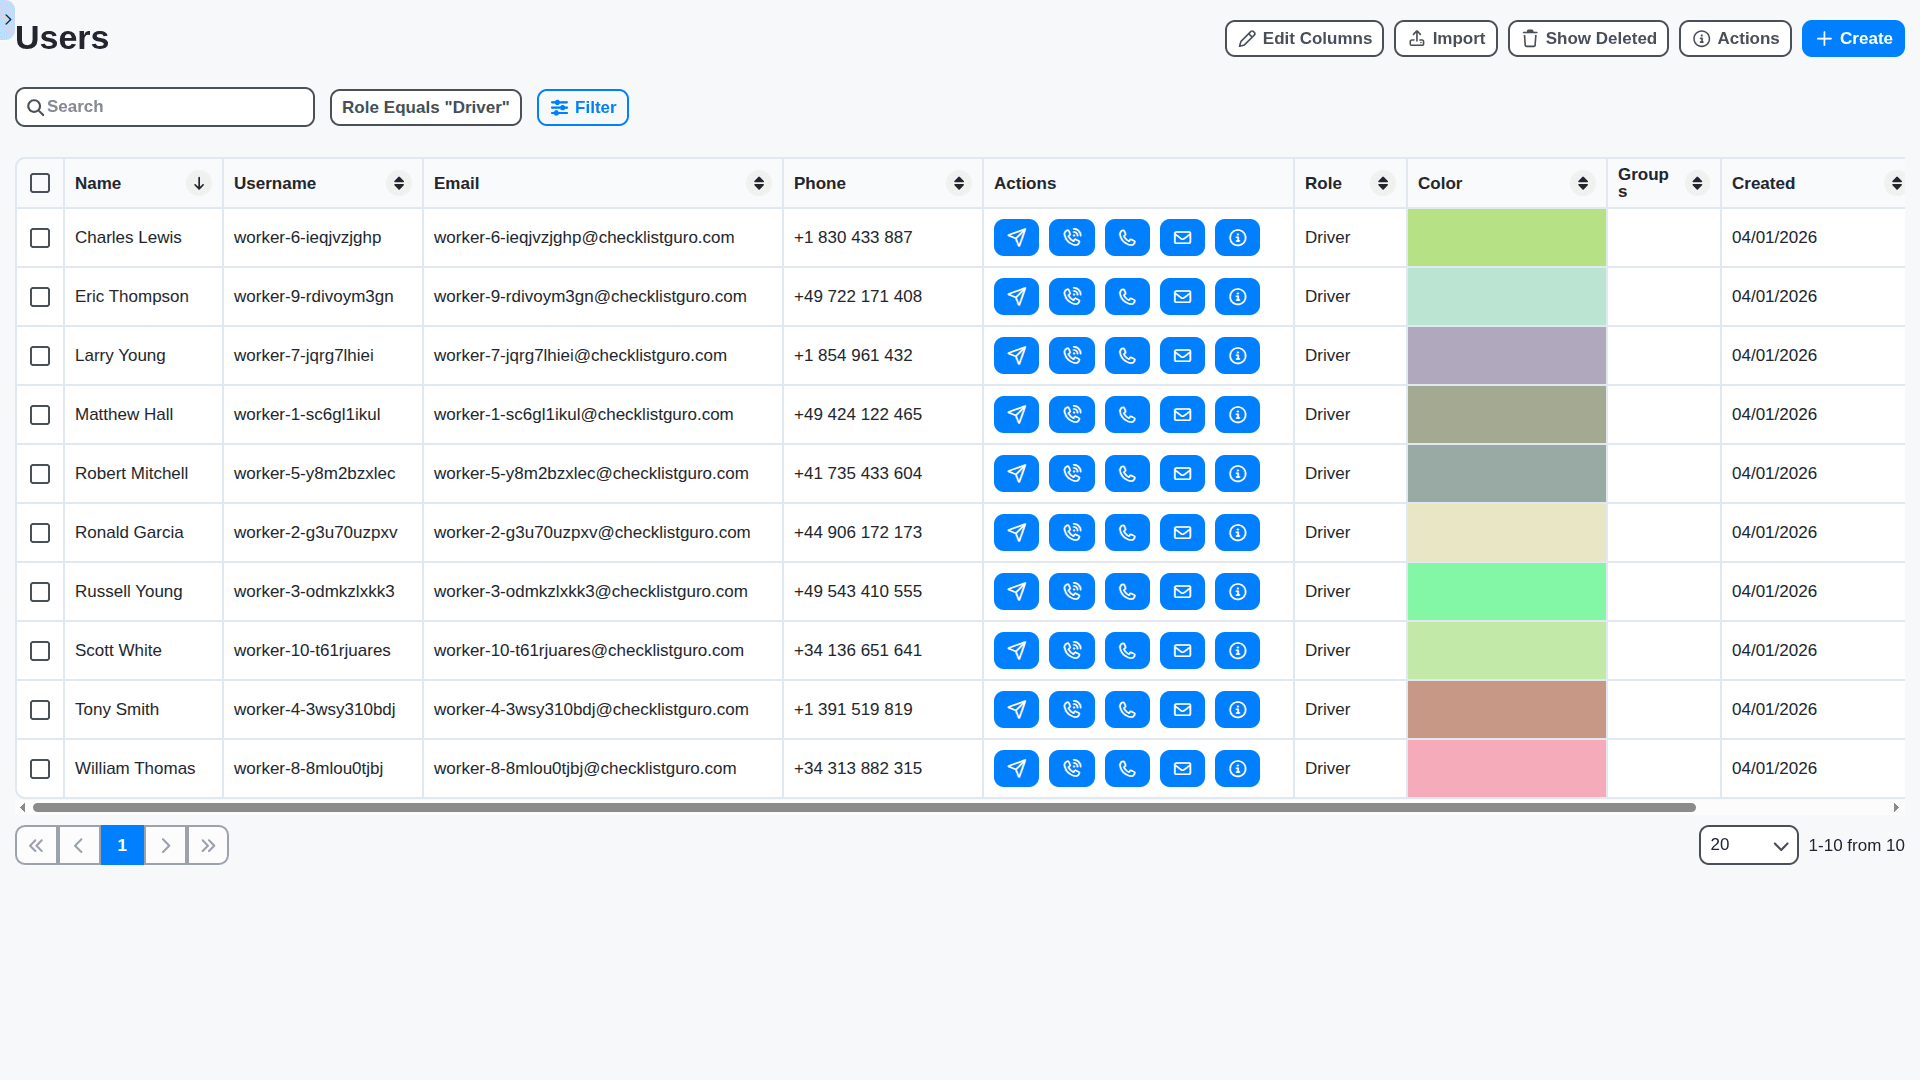
Task: Go to page 1 in pagination
Action: [122, 845]
